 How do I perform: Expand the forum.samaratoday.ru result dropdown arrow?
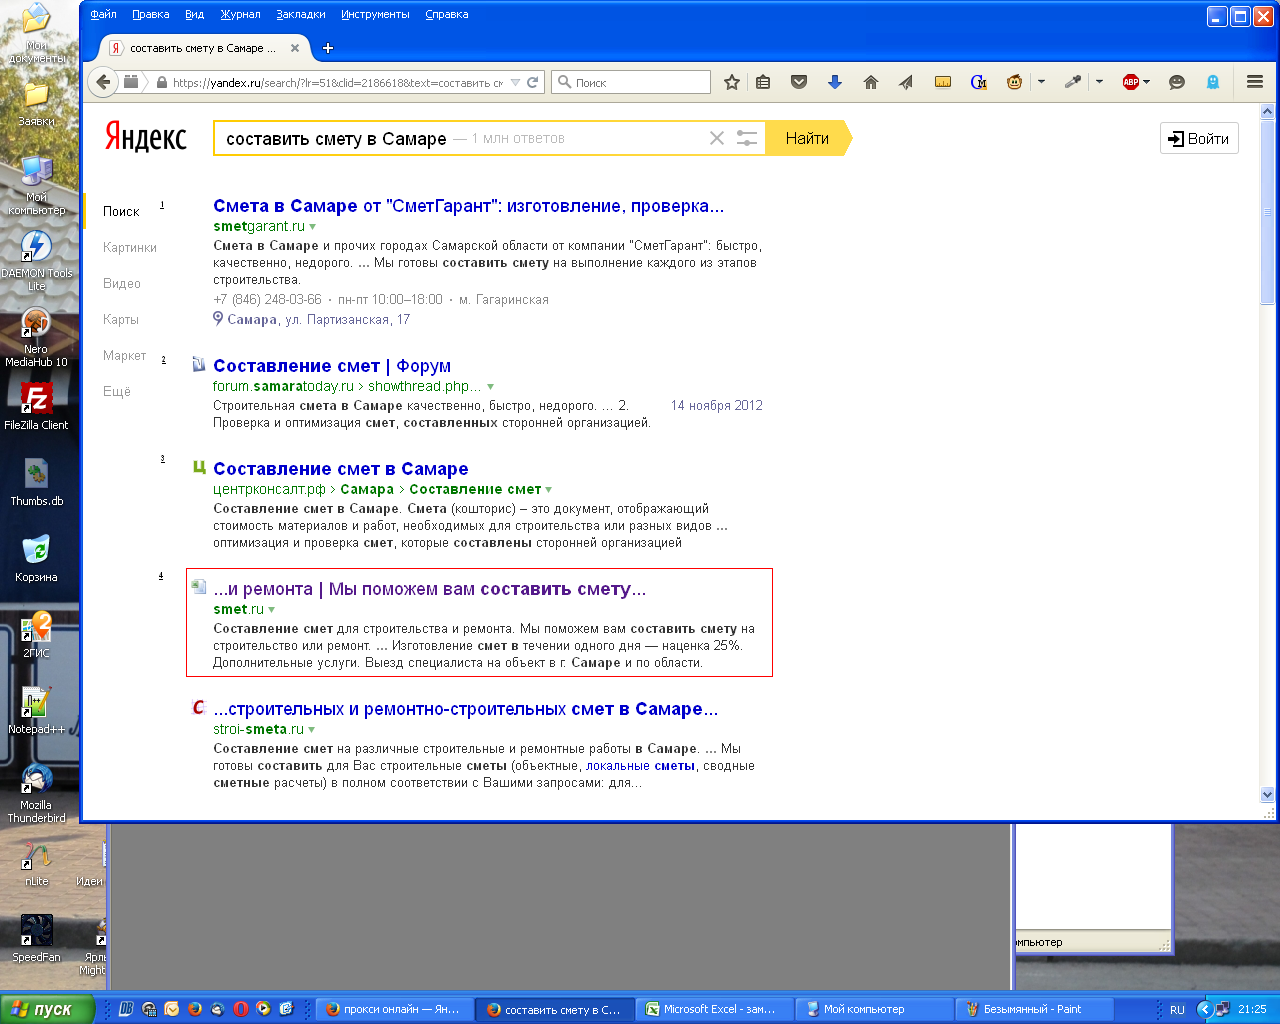pyautogui.click(x=490, y=387)
